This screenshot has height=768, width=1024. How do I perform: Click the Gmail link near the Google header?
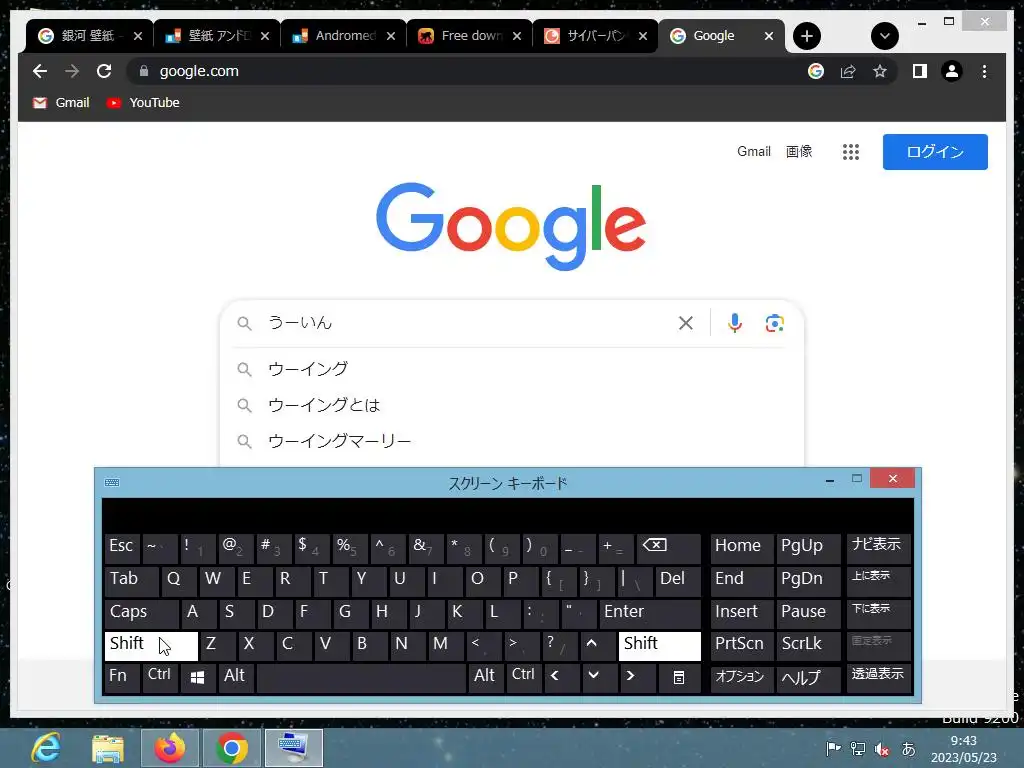pos(754,152)
